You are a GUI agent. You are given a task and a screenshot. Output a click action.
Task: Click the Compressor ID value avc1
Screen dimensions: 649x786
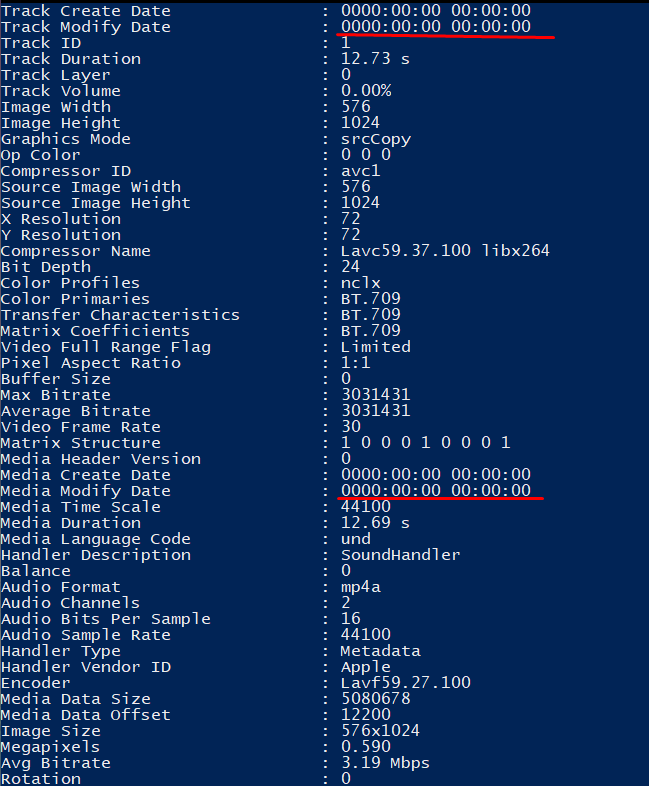coord(360,171)
